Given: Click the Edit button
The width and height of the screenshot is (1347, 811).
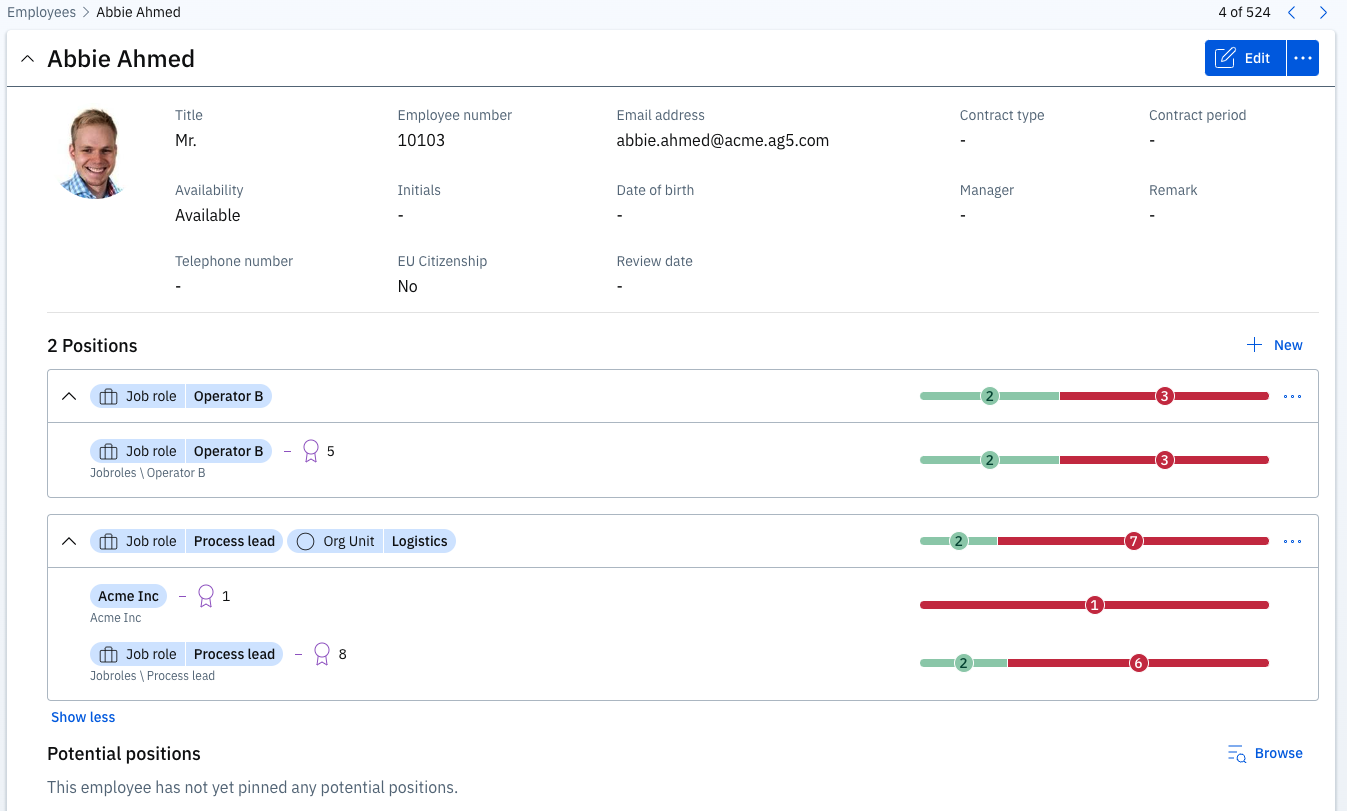Looking at the screenshot, I should tap(1244, 58).
